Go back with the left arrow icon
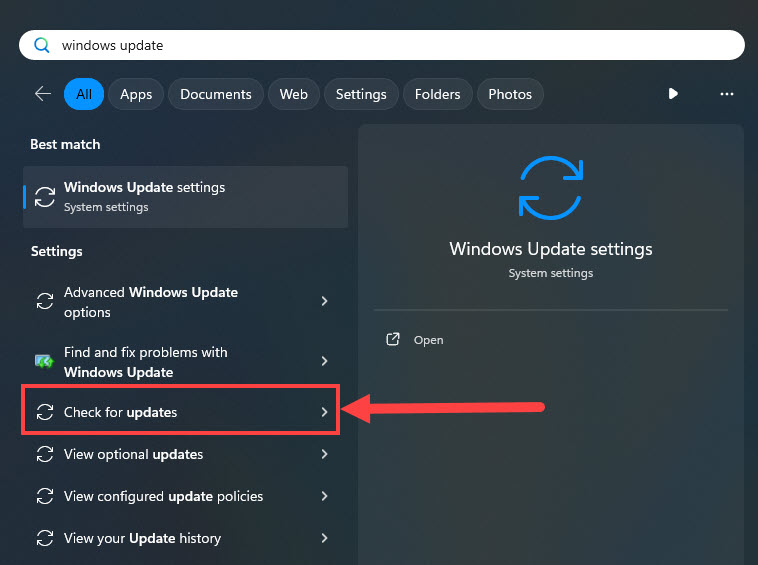This screenshot has height=565, width=758. click(x=43, y=94)
